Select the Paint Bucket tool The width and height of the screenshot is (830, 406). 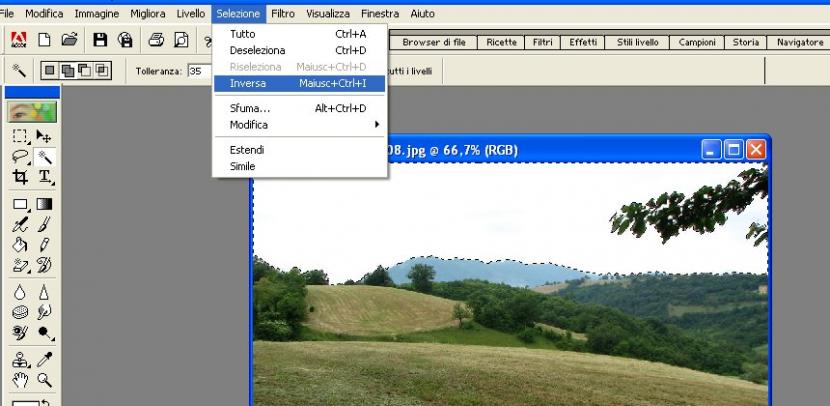(20, 245)
